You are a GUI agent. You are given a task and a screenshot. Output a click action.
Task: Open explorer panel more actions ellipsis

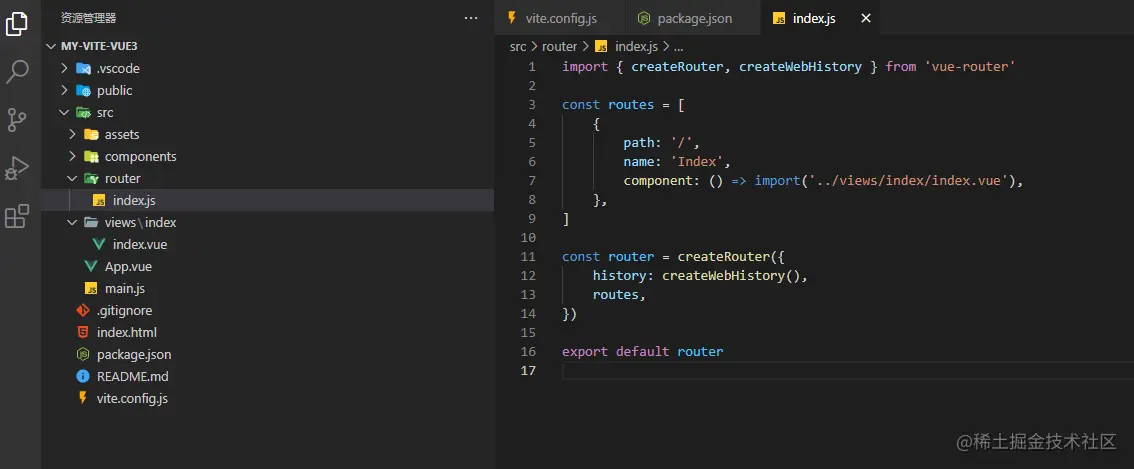pyautogui.click(x=471, y=18)
